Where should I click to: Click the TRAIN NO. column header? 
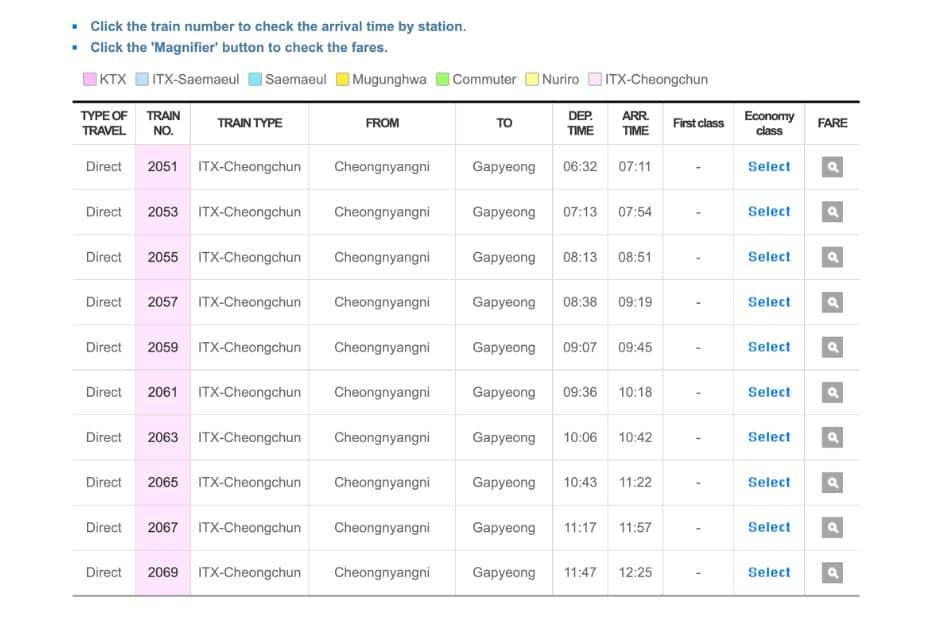(x=163, y=123)
